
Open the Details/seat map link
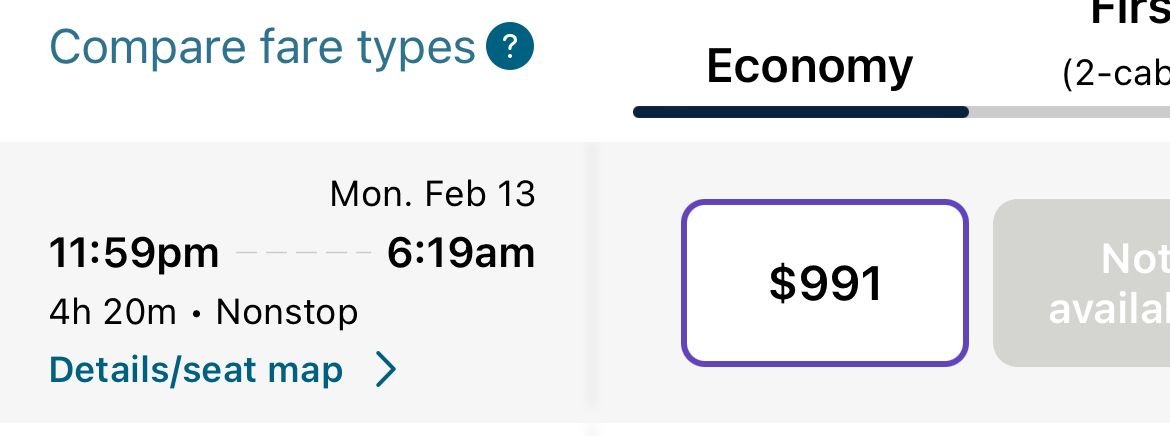pos(196,370)
